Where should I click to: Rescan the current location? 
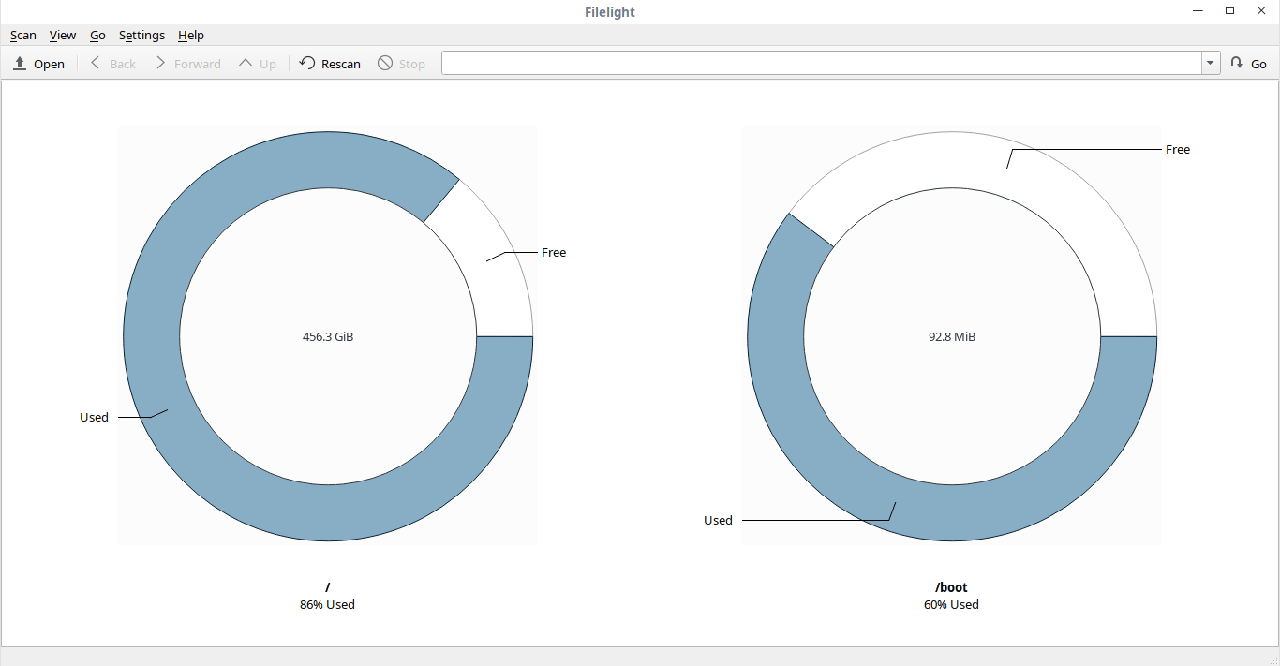click(330, 64)
